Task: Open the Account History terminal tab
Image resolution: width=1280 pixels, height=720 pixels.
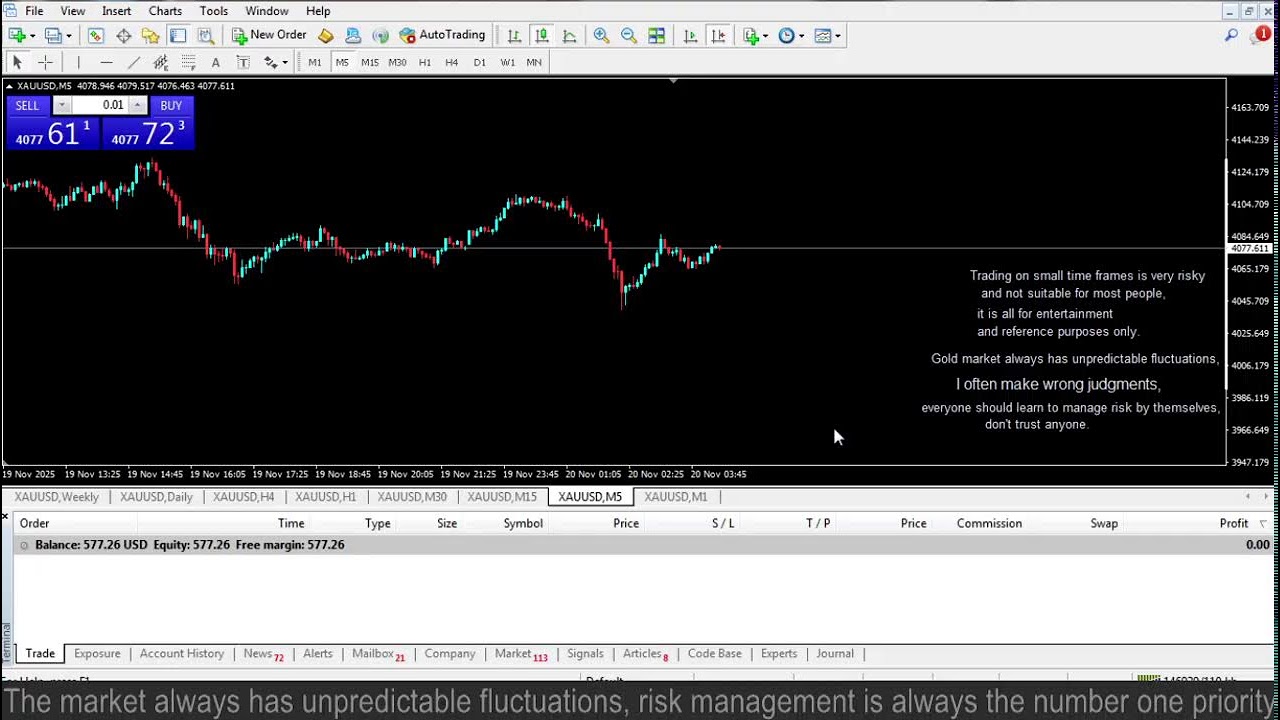Action: [182, 653]
